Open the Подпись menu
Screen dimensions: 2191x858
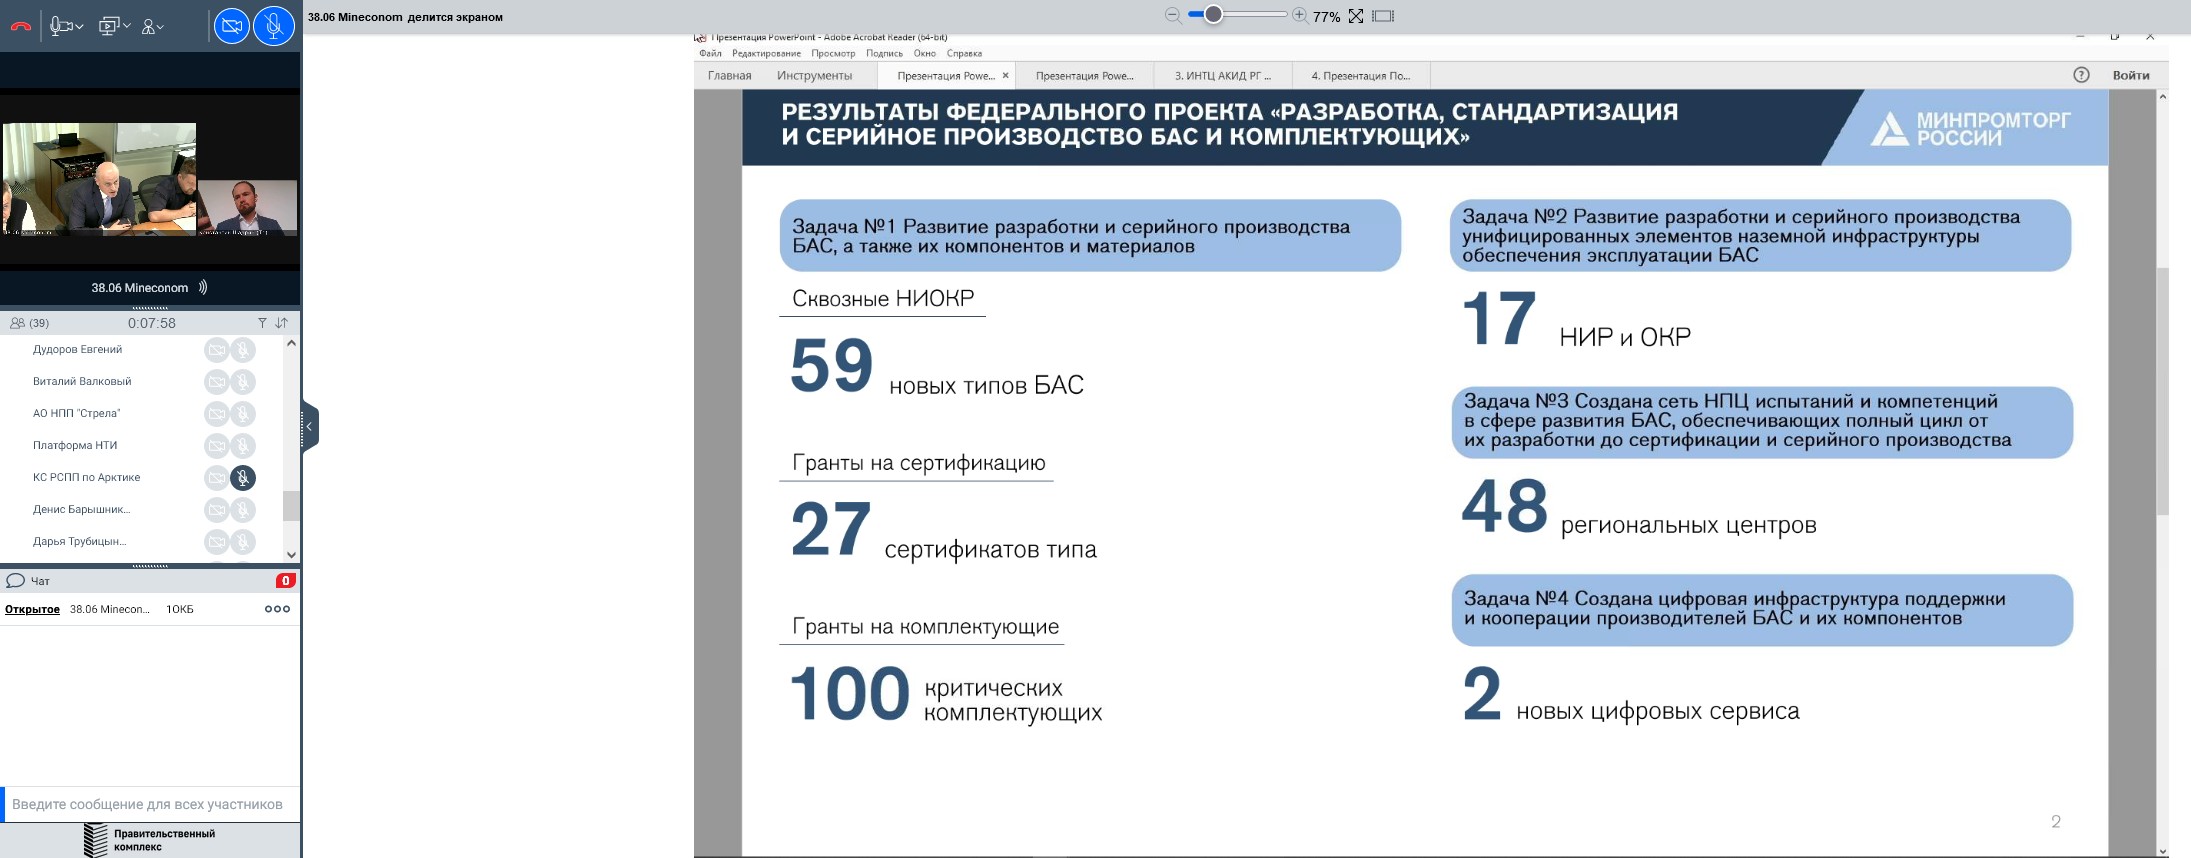pyautogui.click(x=884, y=53)
